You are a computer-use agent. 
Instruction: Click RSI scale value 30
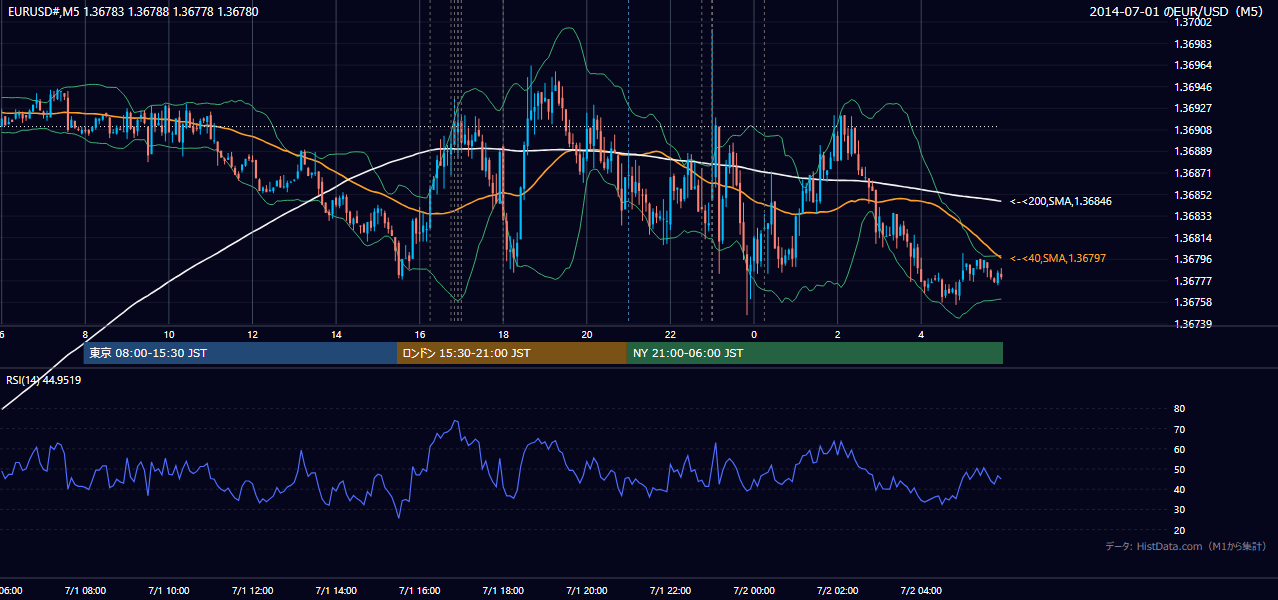click(x=1179, y=510)
